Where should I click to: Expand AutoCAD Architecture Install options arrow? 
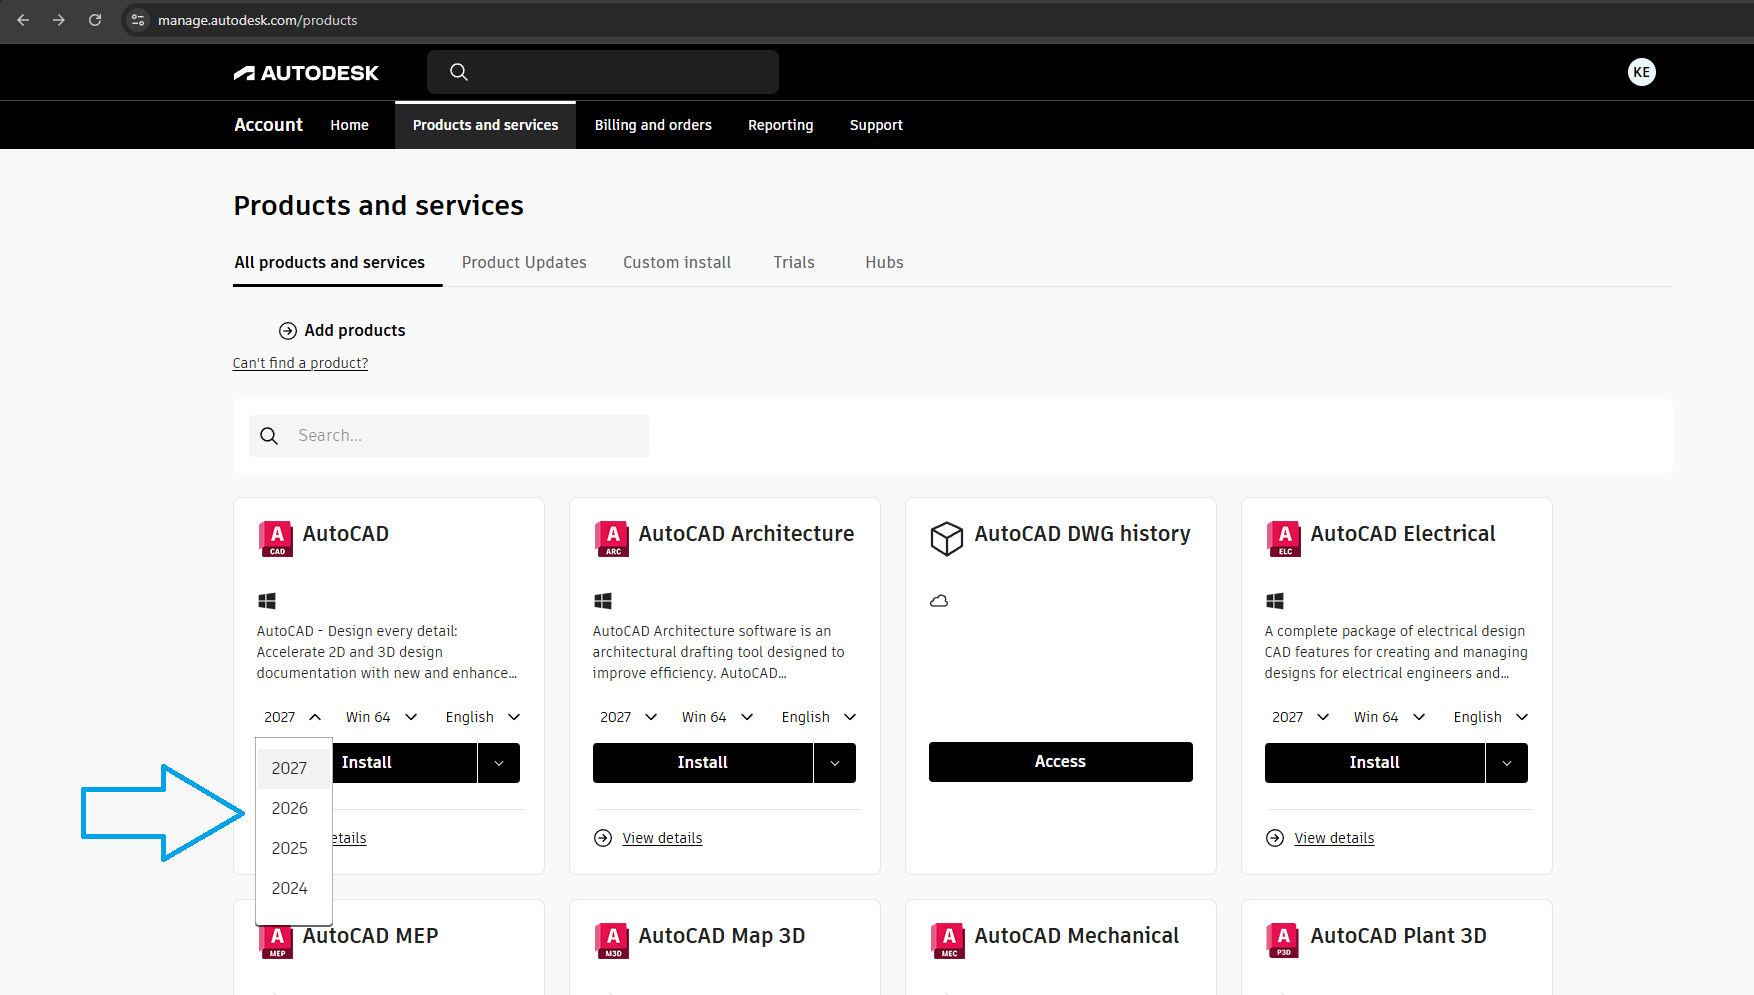click(835, 763)
